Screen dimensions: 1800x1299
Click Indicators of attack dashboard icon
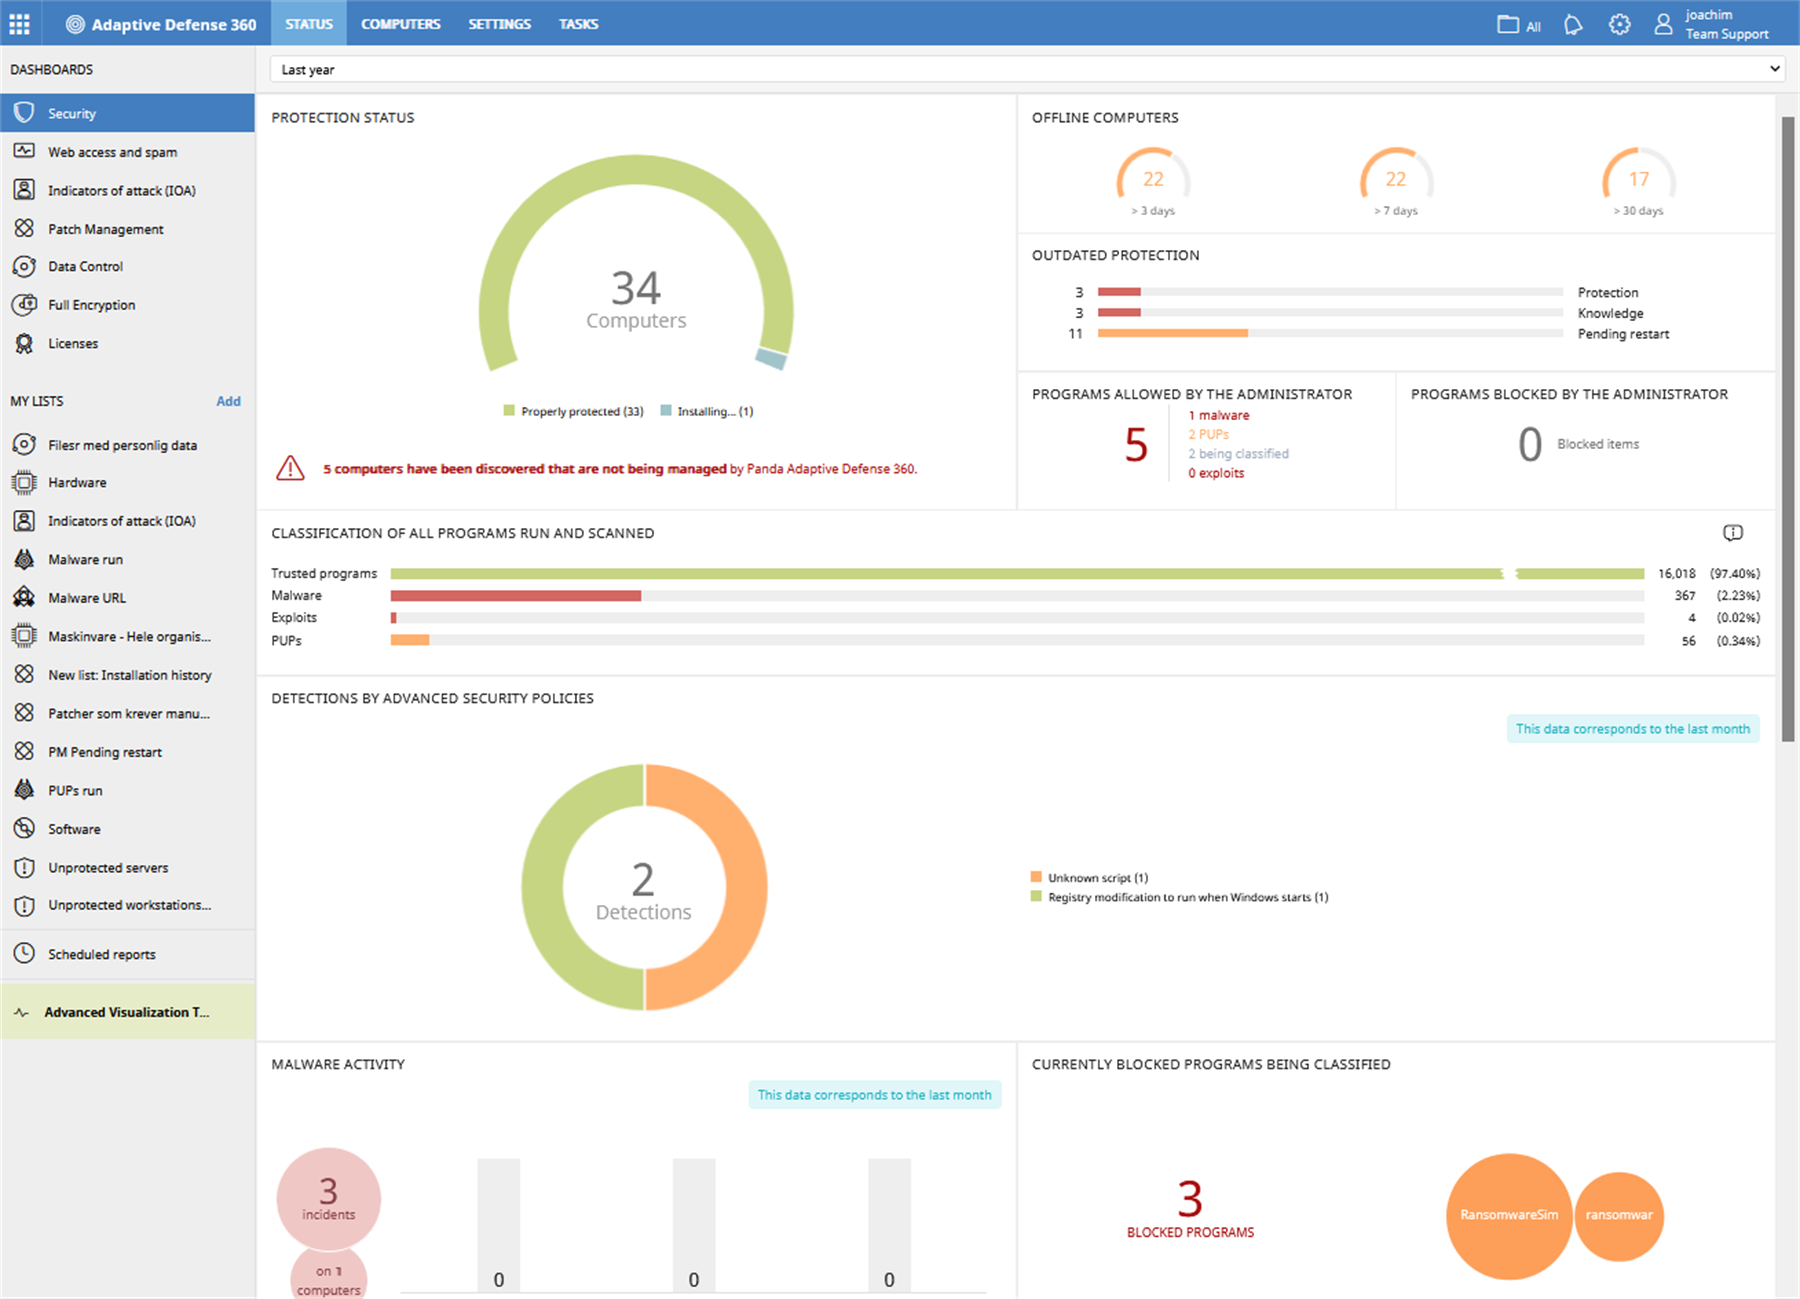click(25, 190)
